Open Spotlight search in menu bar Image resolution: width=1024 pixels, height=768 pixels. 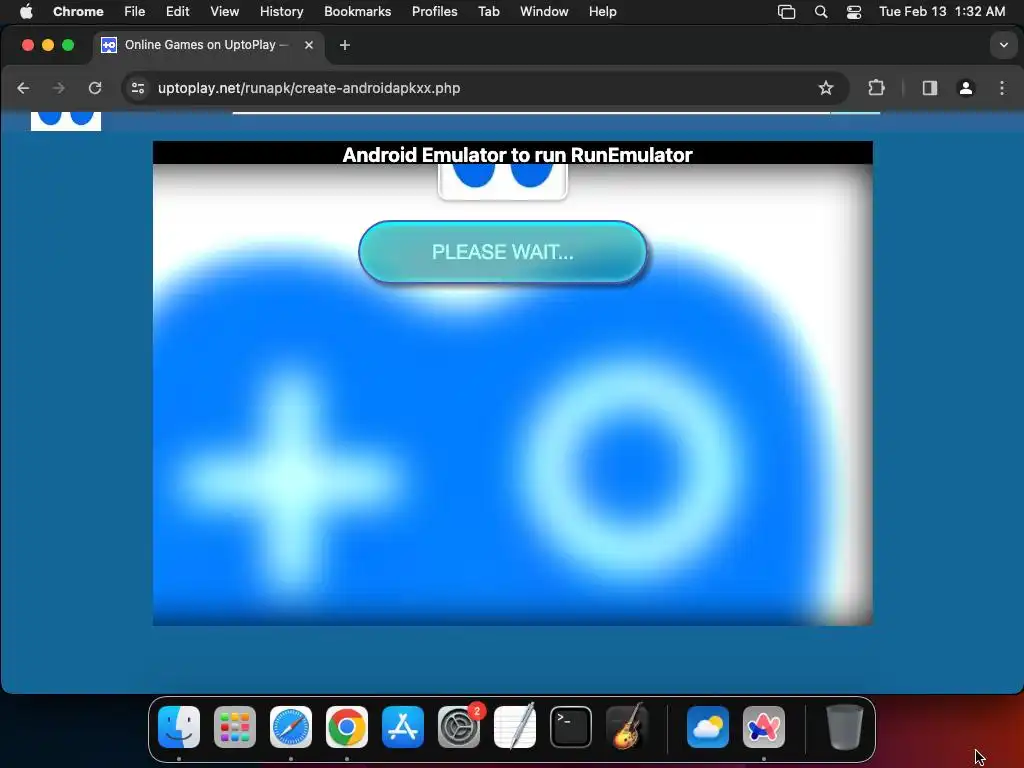pyautogui.click(x=821, y=12)
